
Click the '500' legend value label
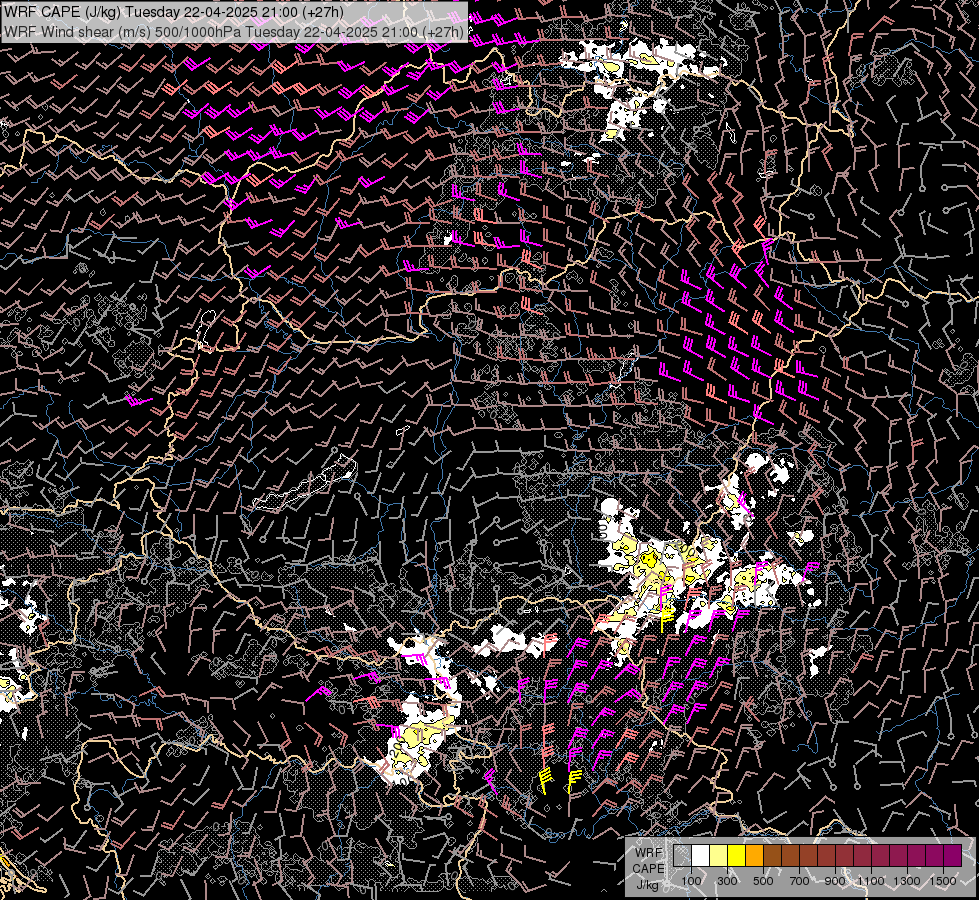click(x=763, y=881)
